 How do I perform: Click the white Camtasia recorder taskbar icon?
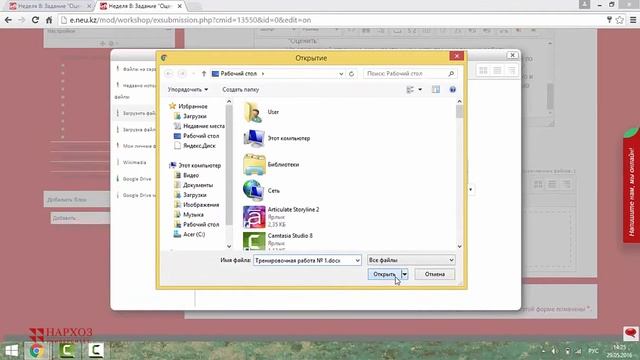96,350
